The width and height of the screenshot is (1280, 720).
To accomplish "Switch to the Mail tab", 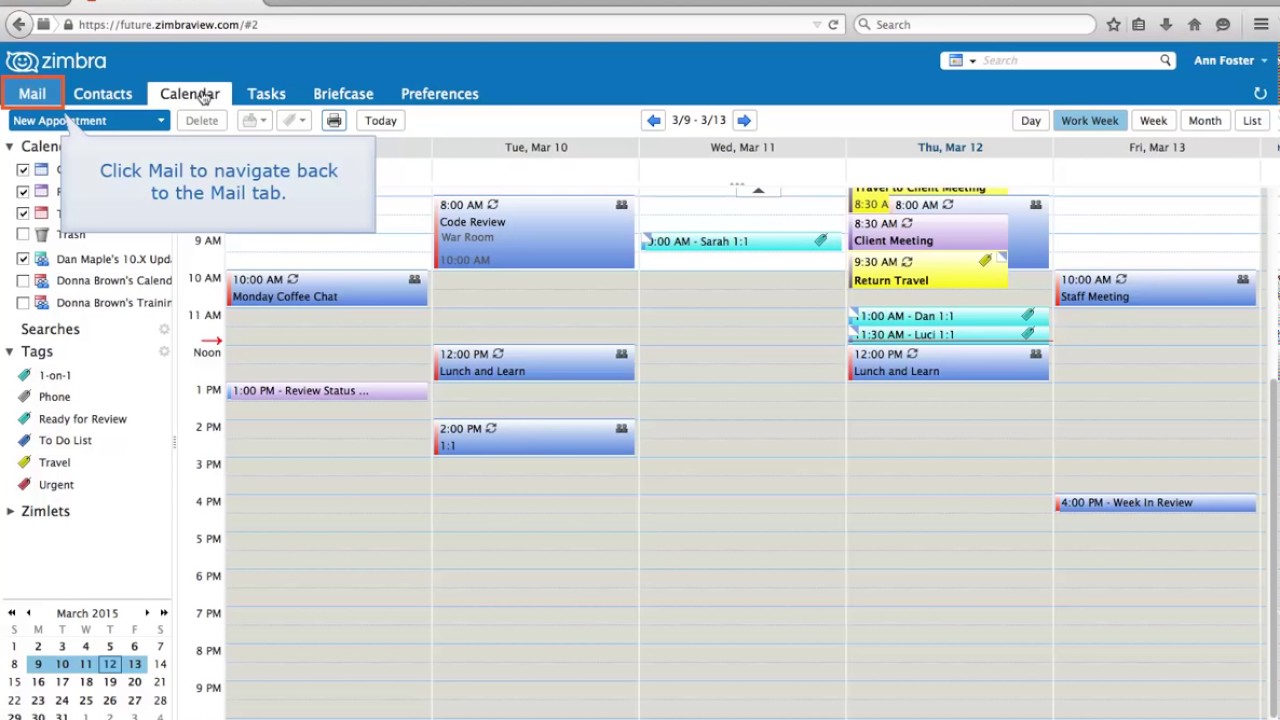I will [x=32, y=94].
